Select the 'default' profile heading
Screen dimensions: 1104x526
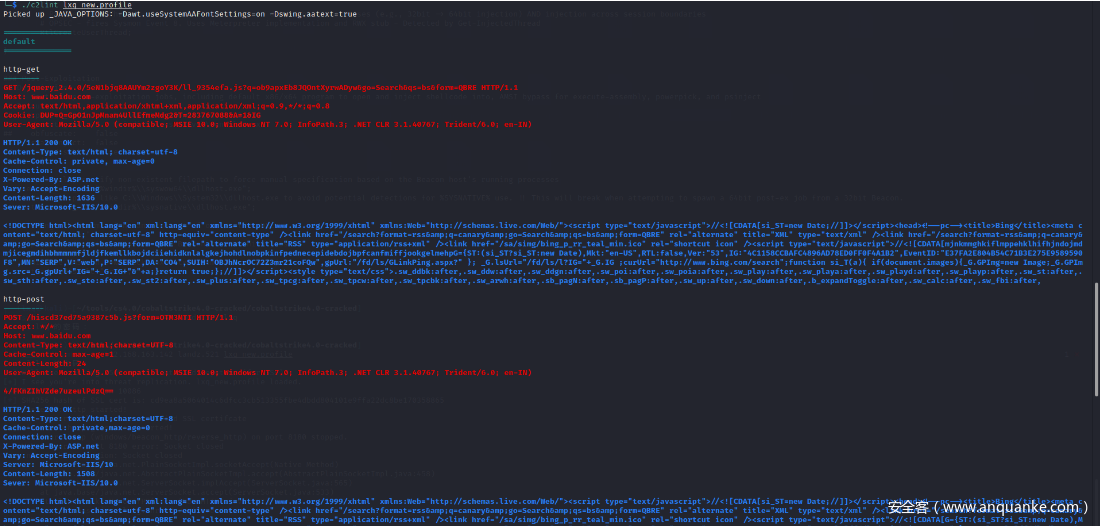19,42
